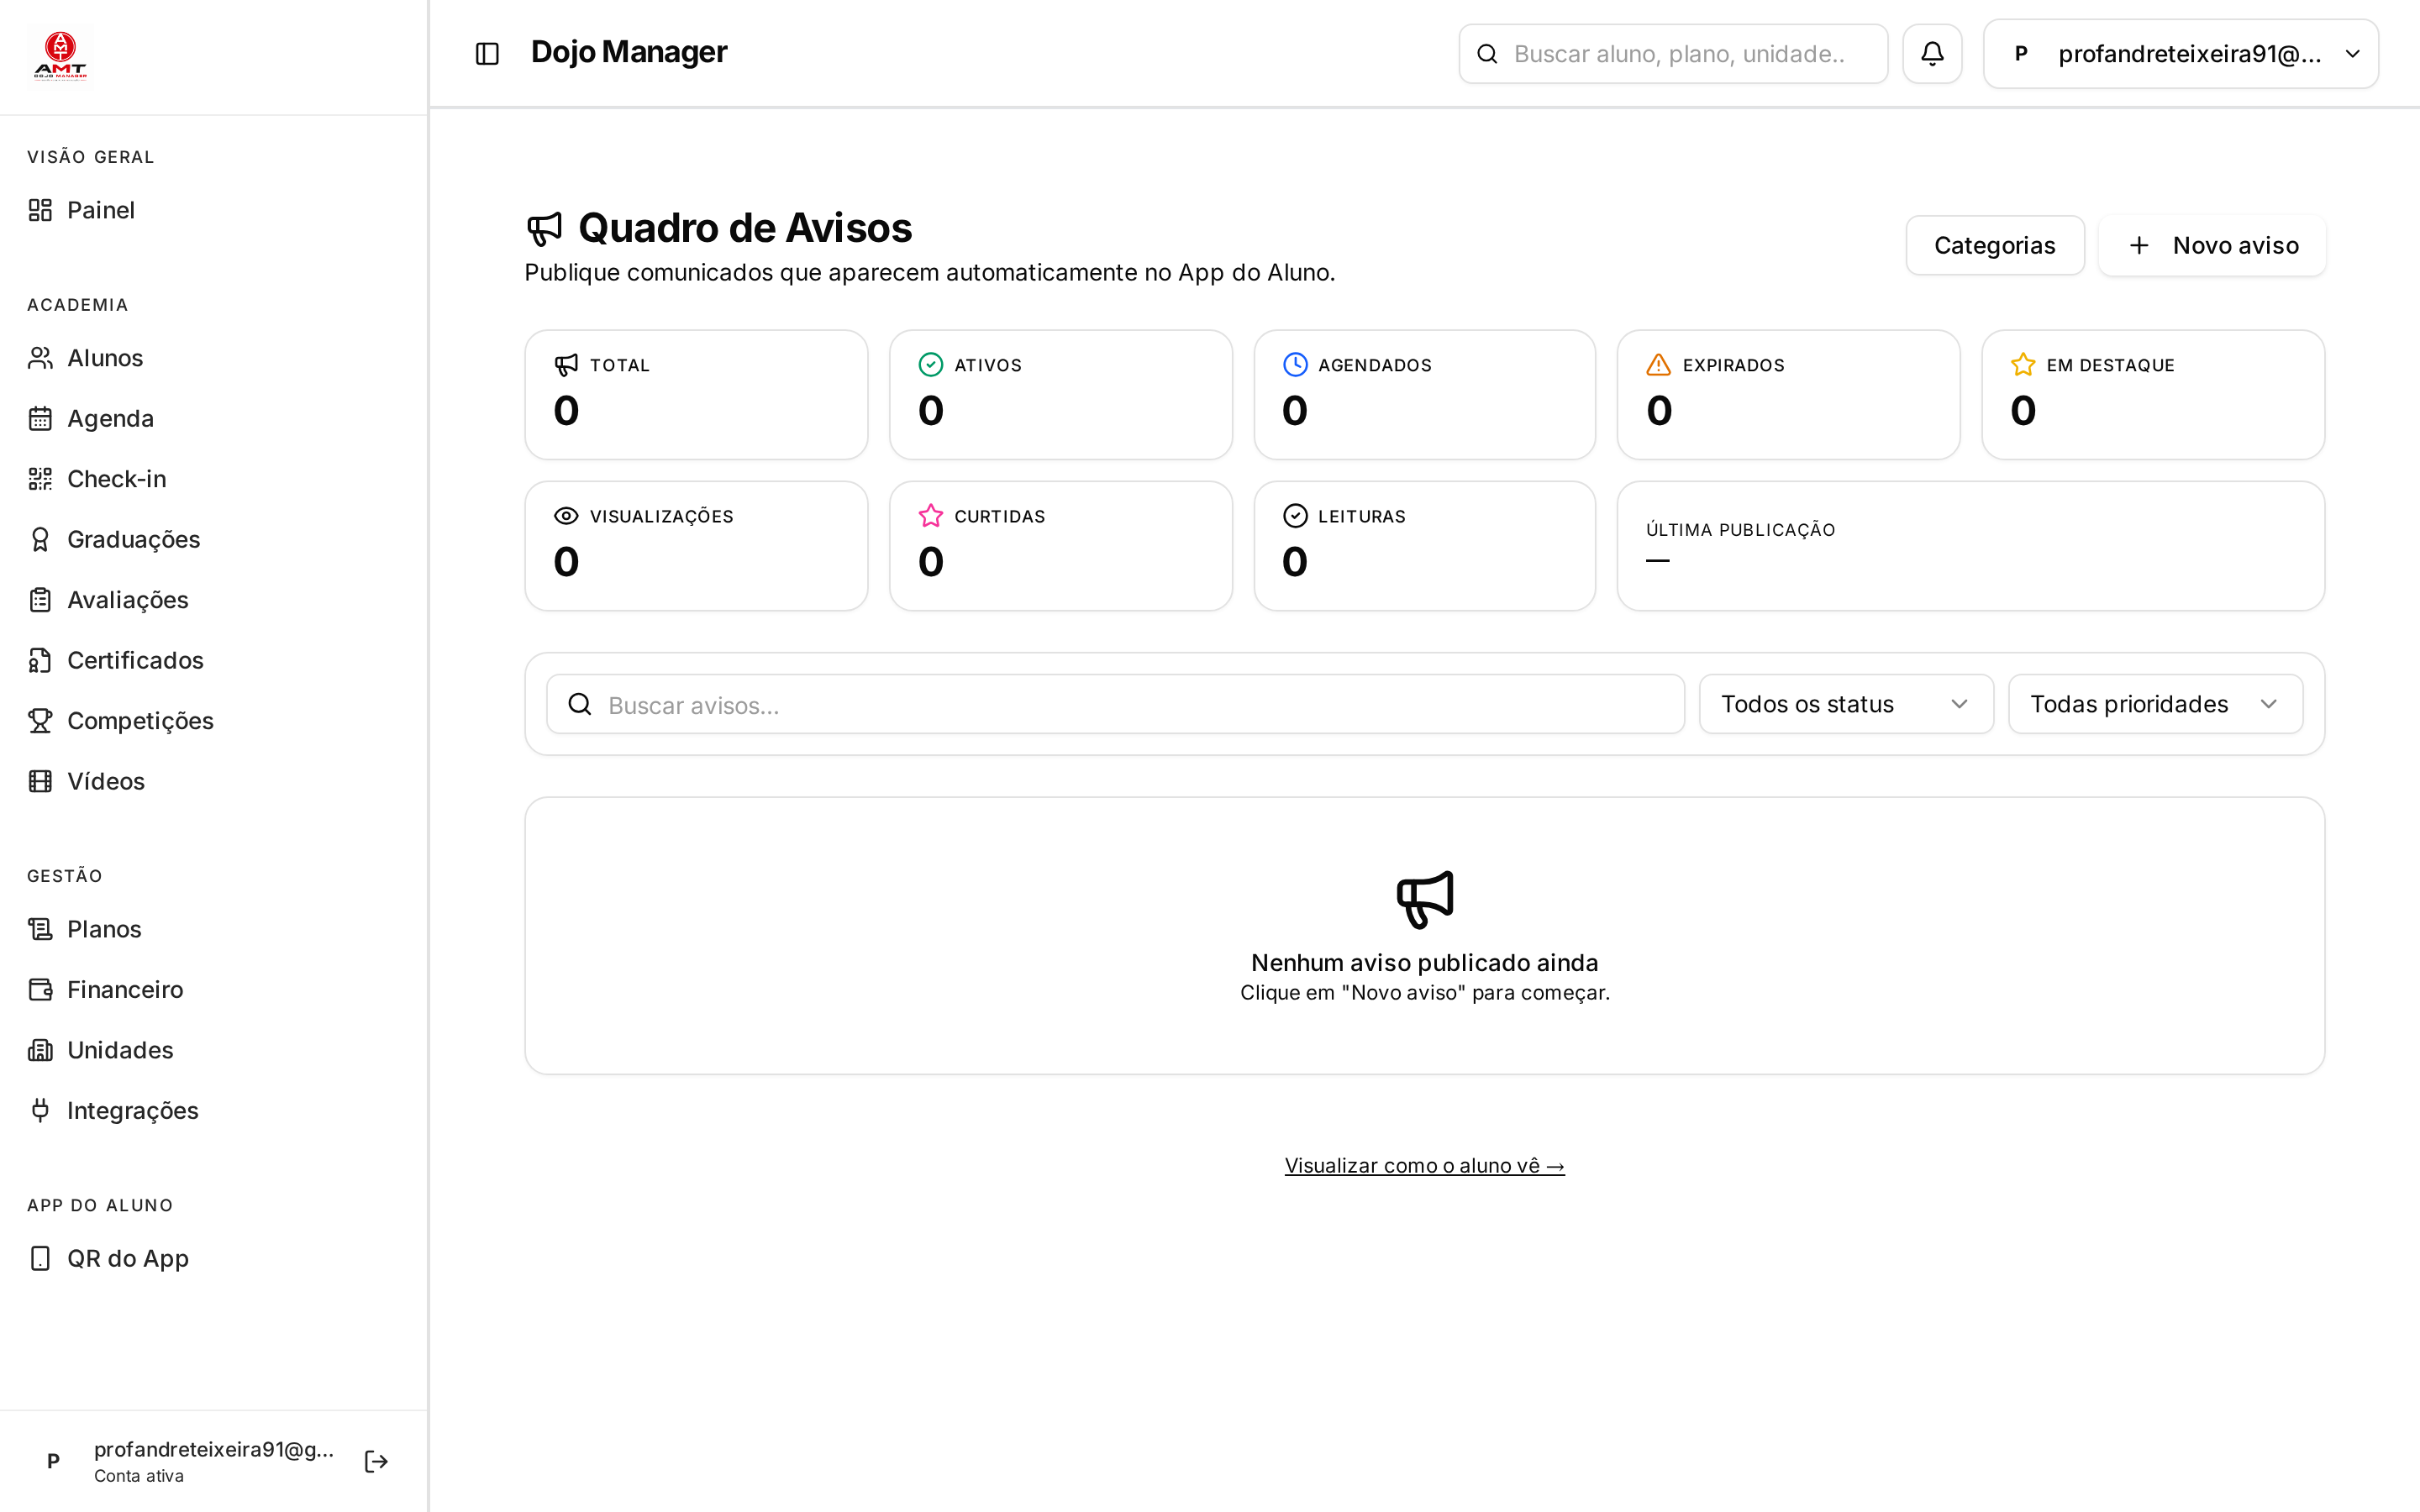Follow Visualizar como o aluno vê link
This screenshot has height=1512, width=2420.
1424,1165
